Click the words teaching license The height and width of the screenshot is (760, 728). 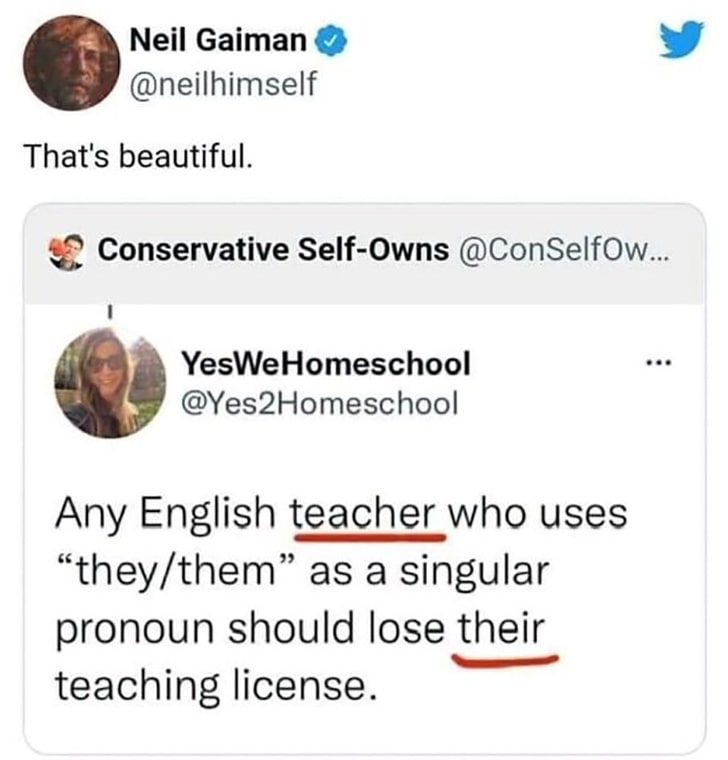coord(217,685)
